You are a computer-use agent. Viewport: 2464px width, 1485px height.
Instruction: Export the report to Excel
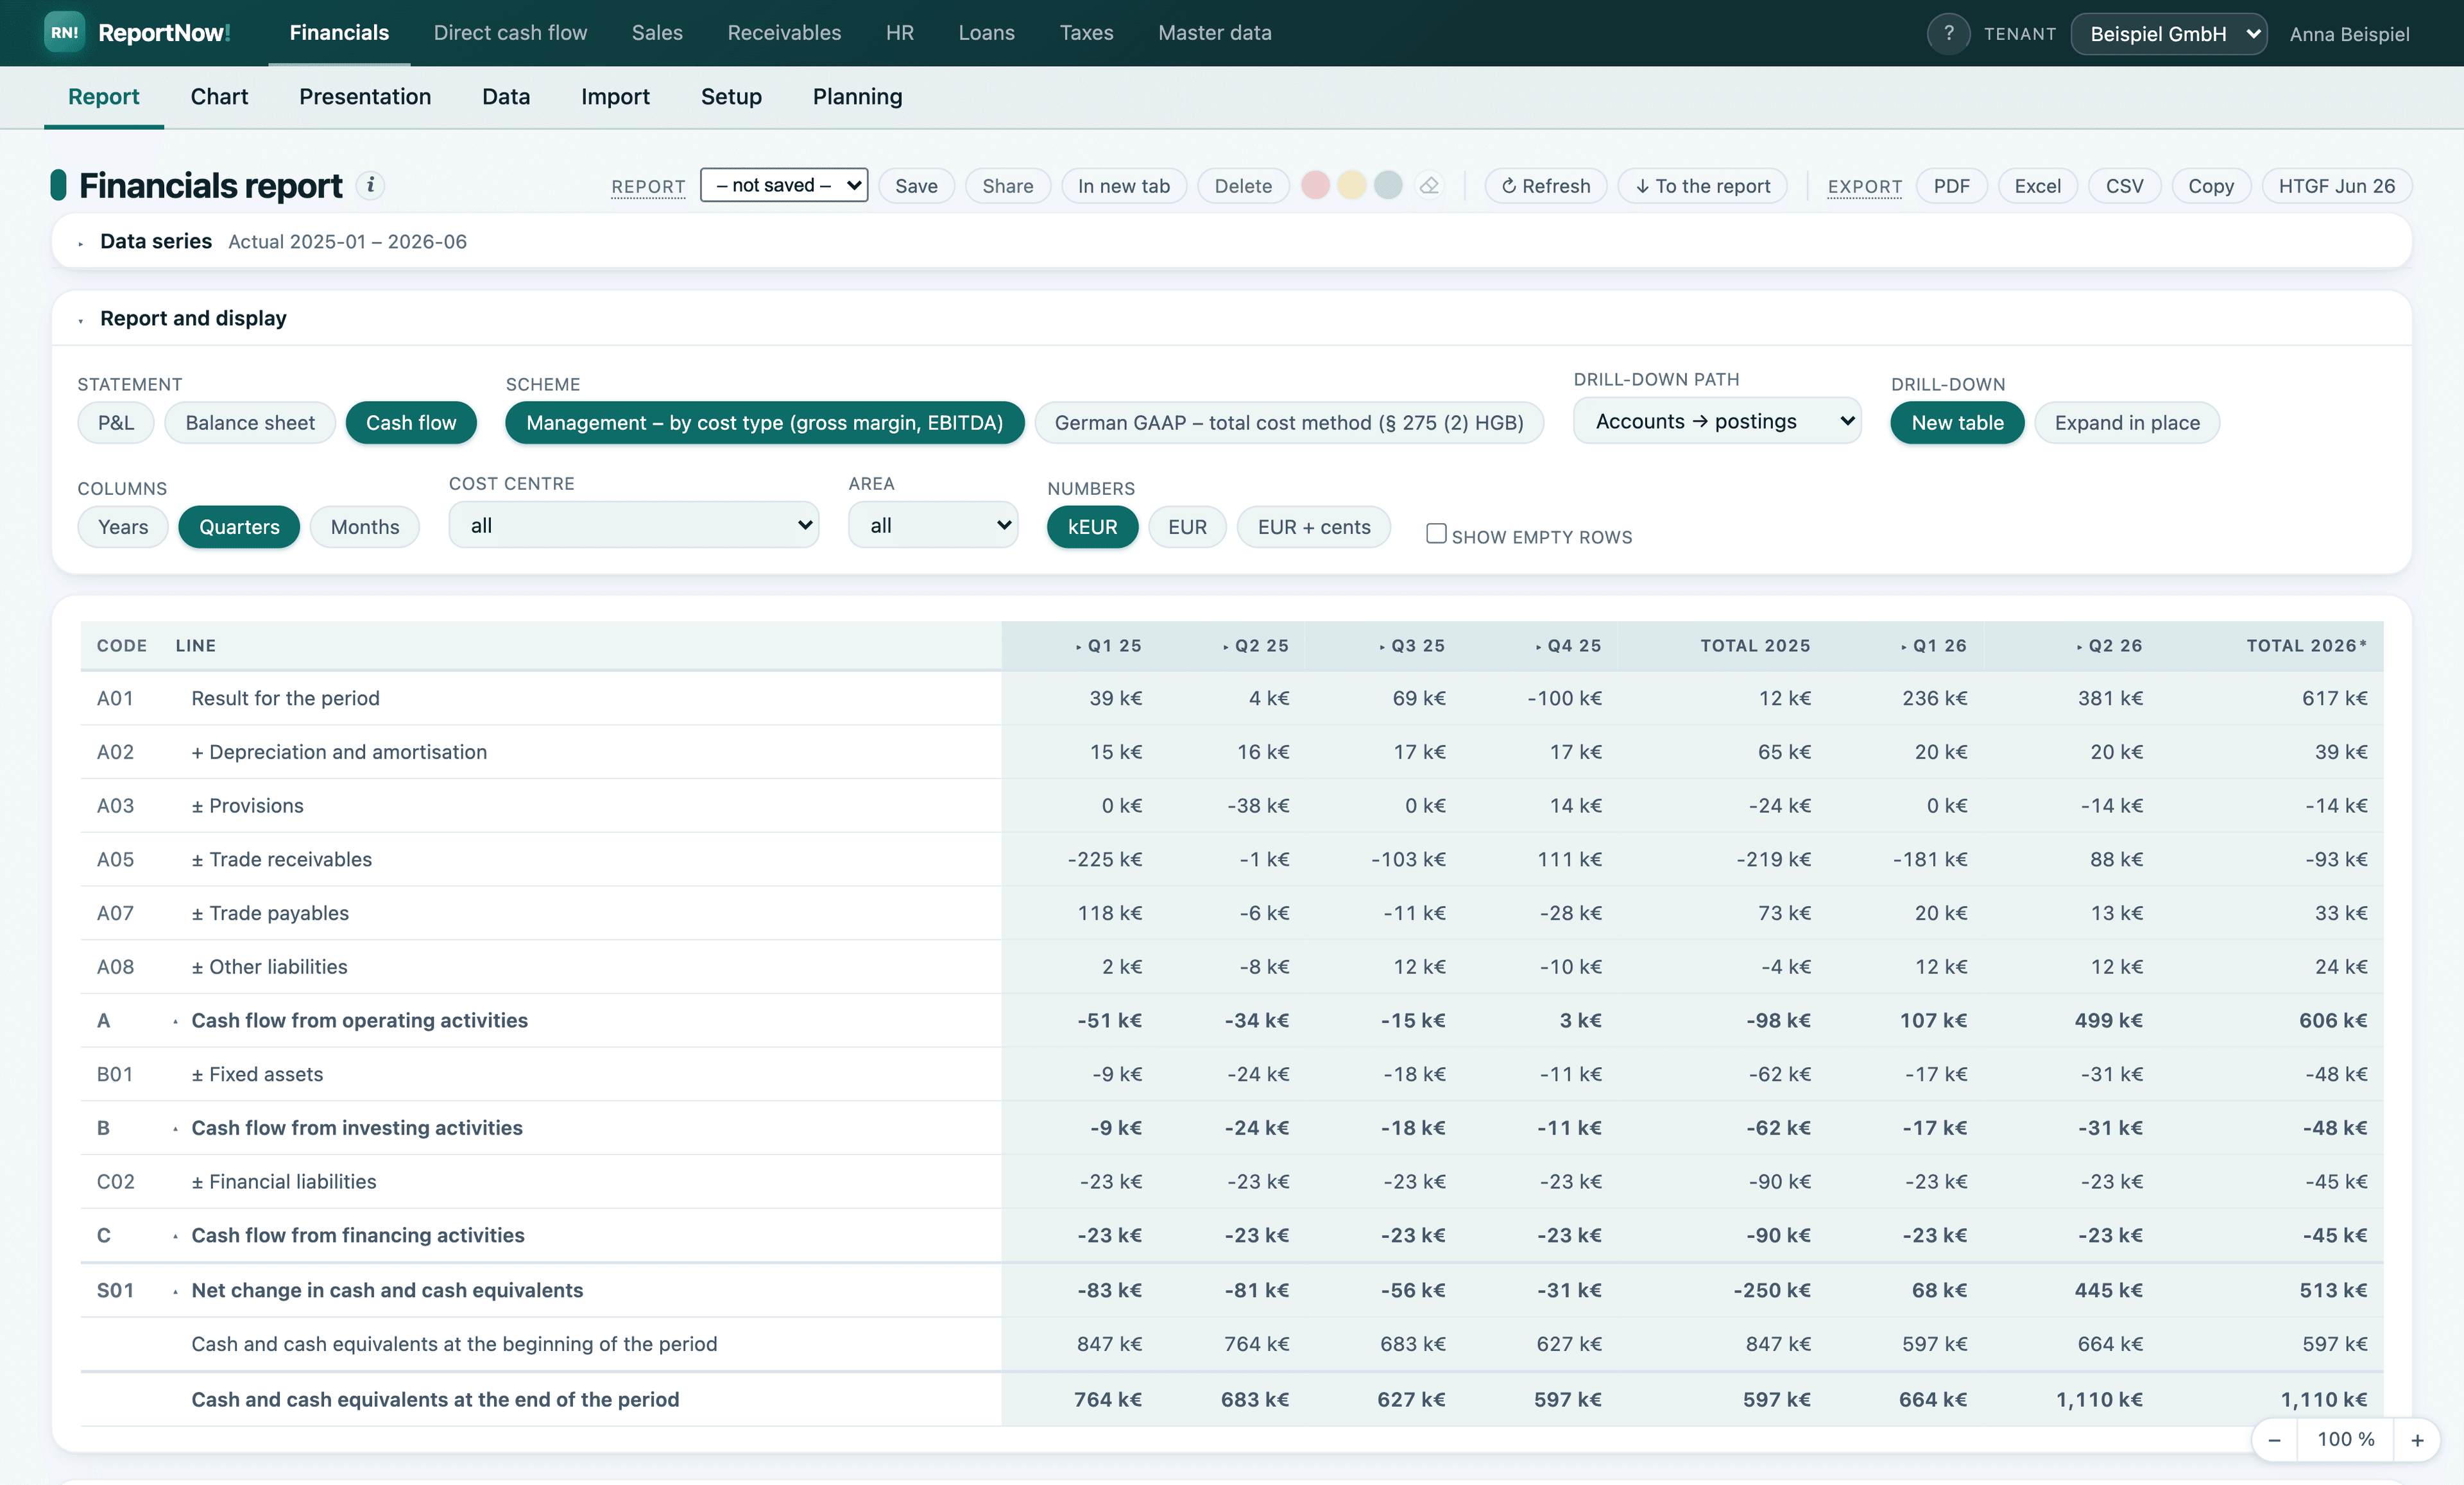pyautogui.click(x=2037, y=186)
